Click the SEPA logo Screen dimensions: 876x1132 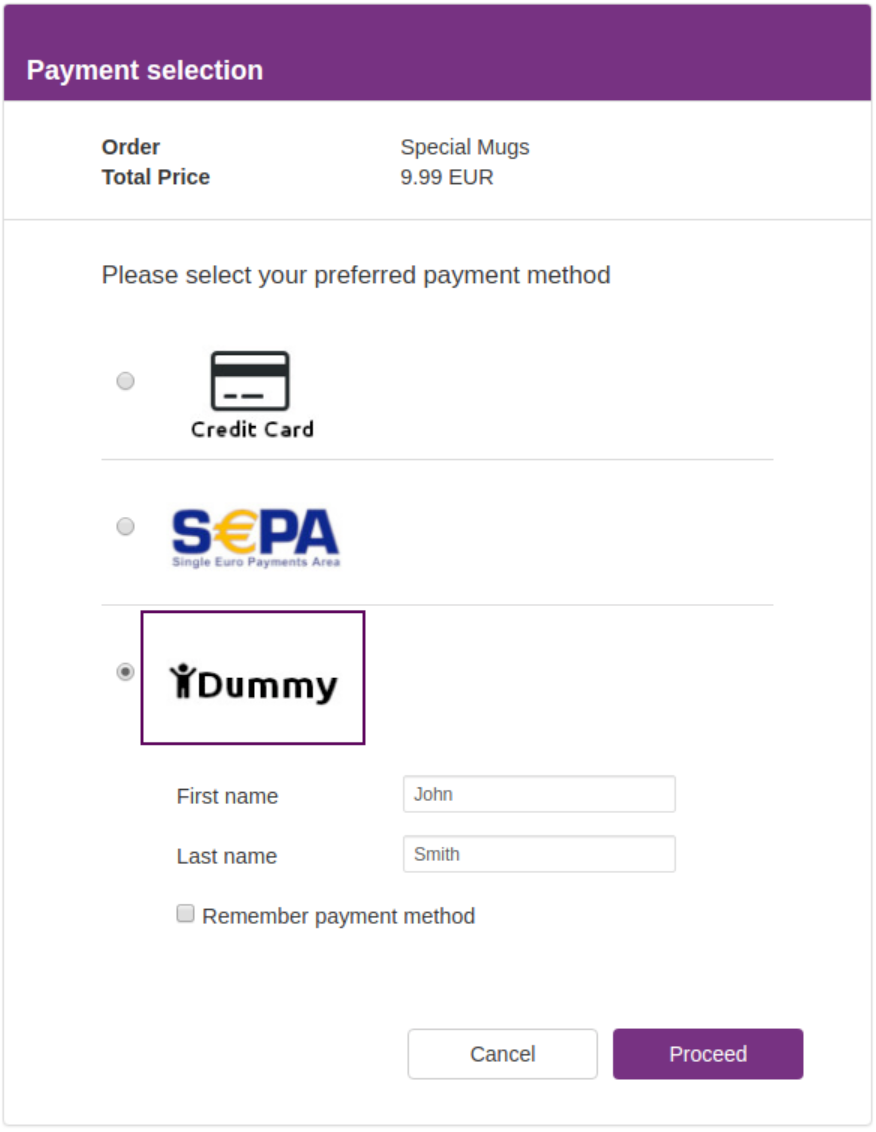[x=255, y=536]
